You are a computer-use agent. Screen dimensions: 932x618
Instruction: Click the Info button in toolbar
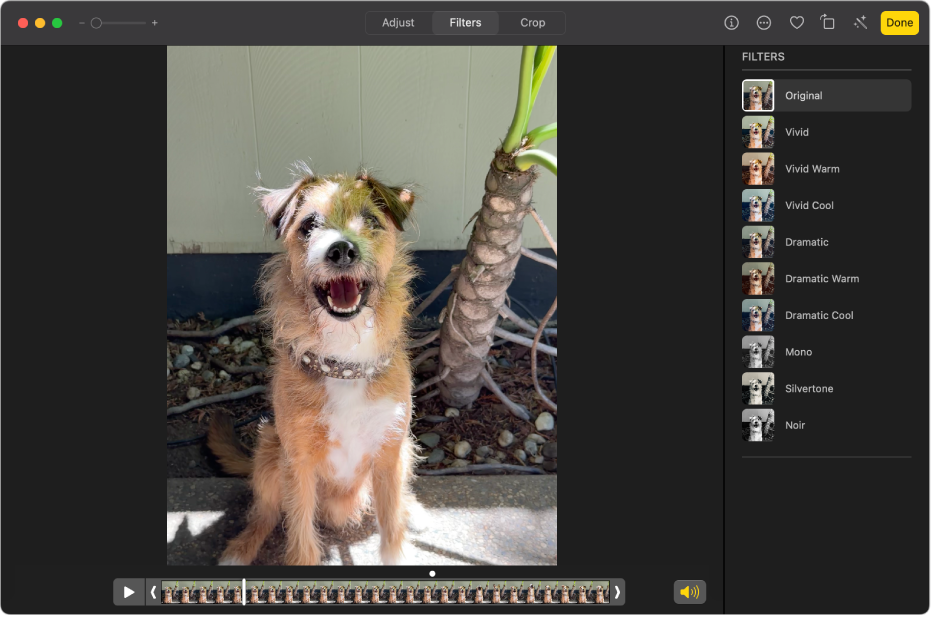(731, 23)
